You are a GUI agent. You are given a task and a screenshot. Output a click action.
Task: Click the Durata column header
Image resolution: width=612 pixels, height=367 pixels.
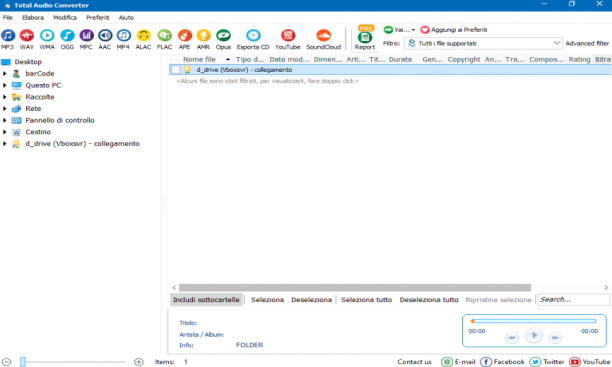(400, 59)
